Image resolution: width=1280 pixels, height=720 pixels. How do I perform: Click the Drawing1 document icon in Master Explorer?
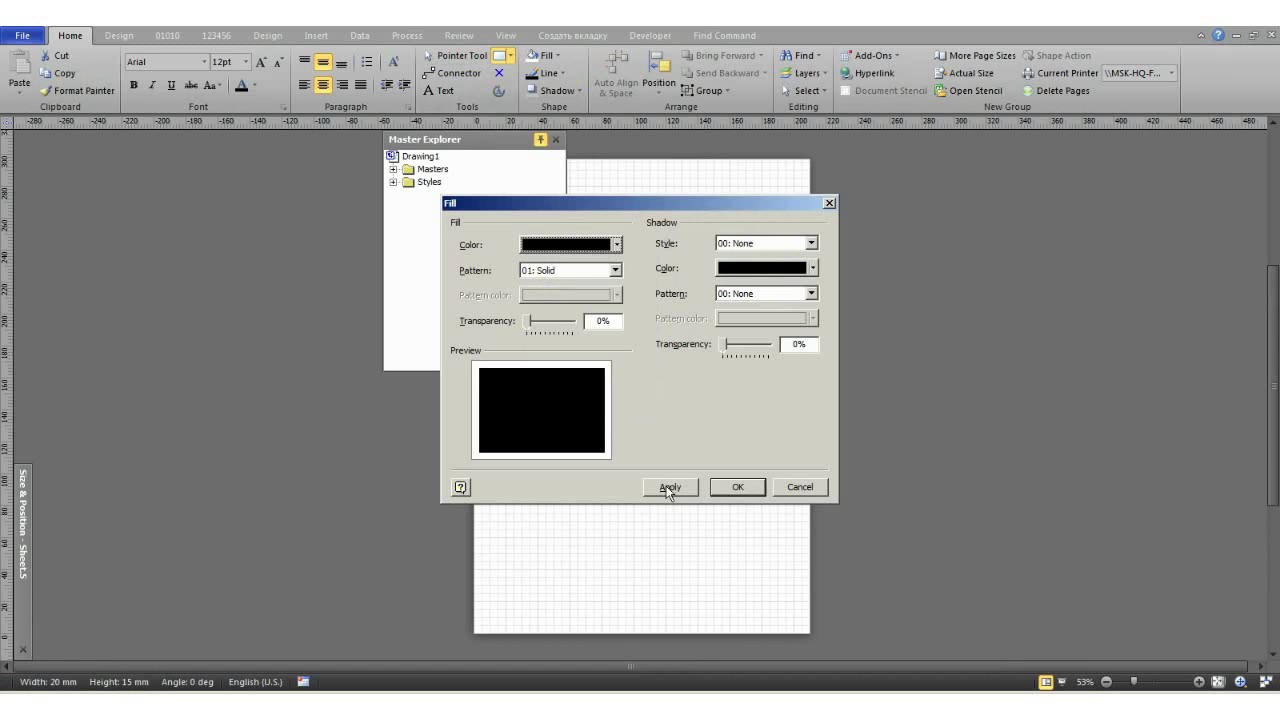pyautogui.click(x=392, y=156)
